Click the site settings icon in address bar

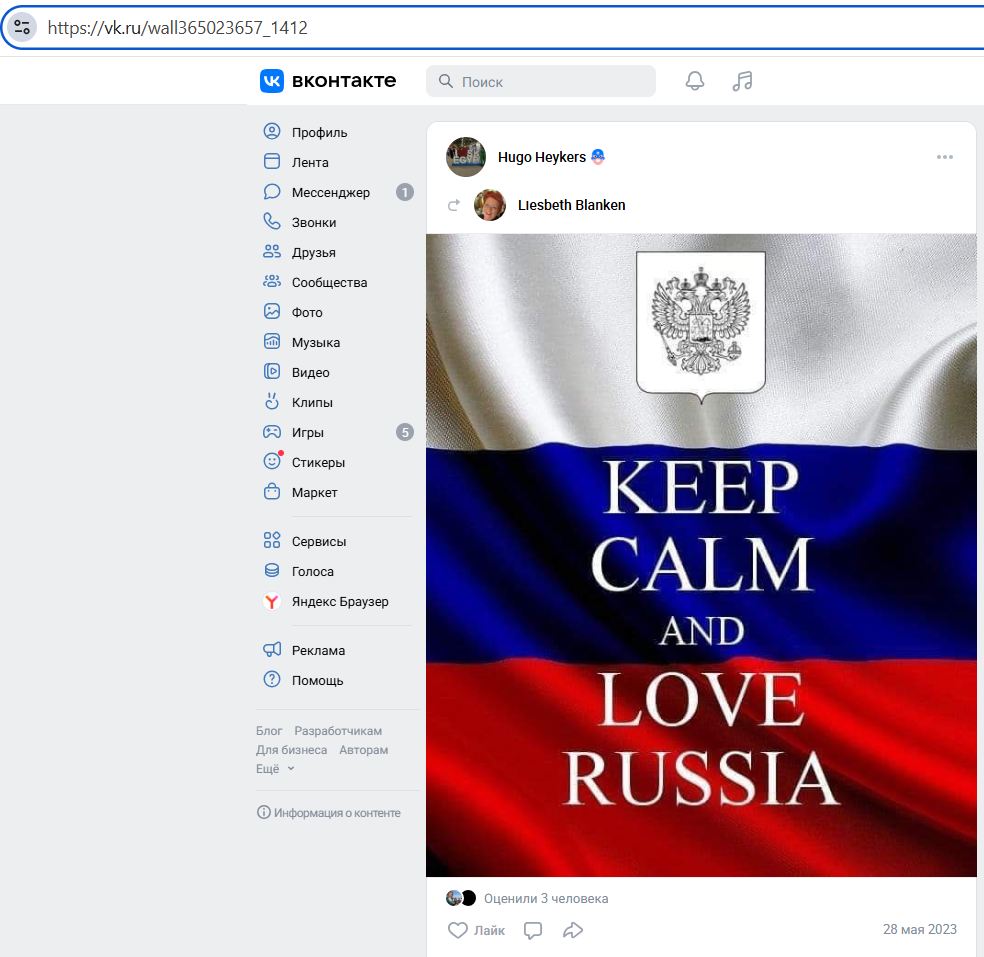(x=22, y=27)
